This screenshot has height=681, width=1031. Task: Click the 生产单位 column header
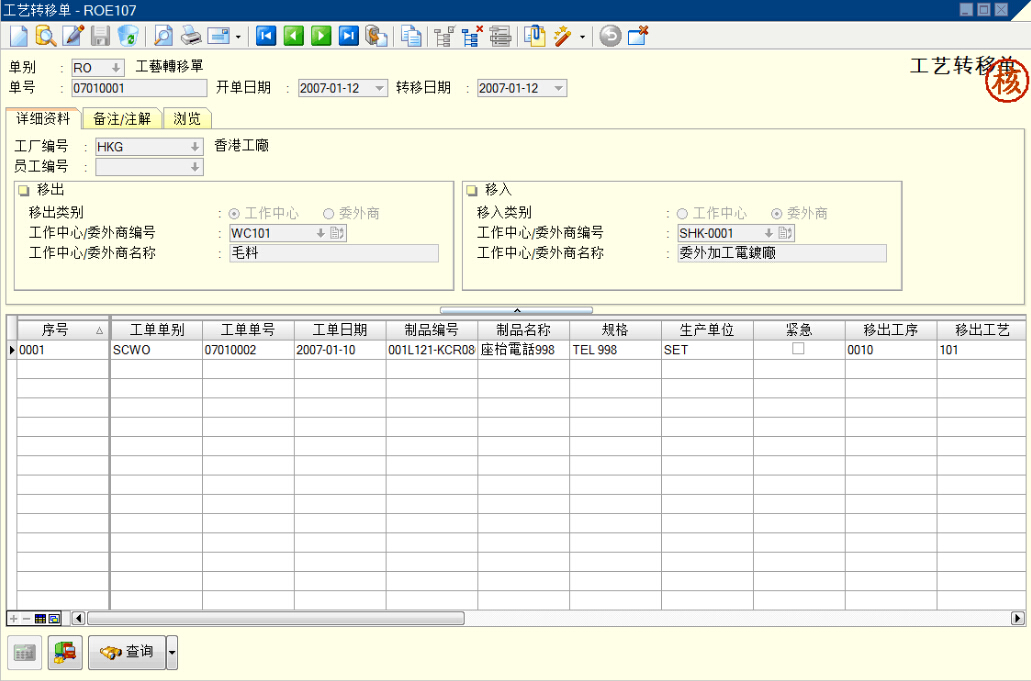[707, 330]
